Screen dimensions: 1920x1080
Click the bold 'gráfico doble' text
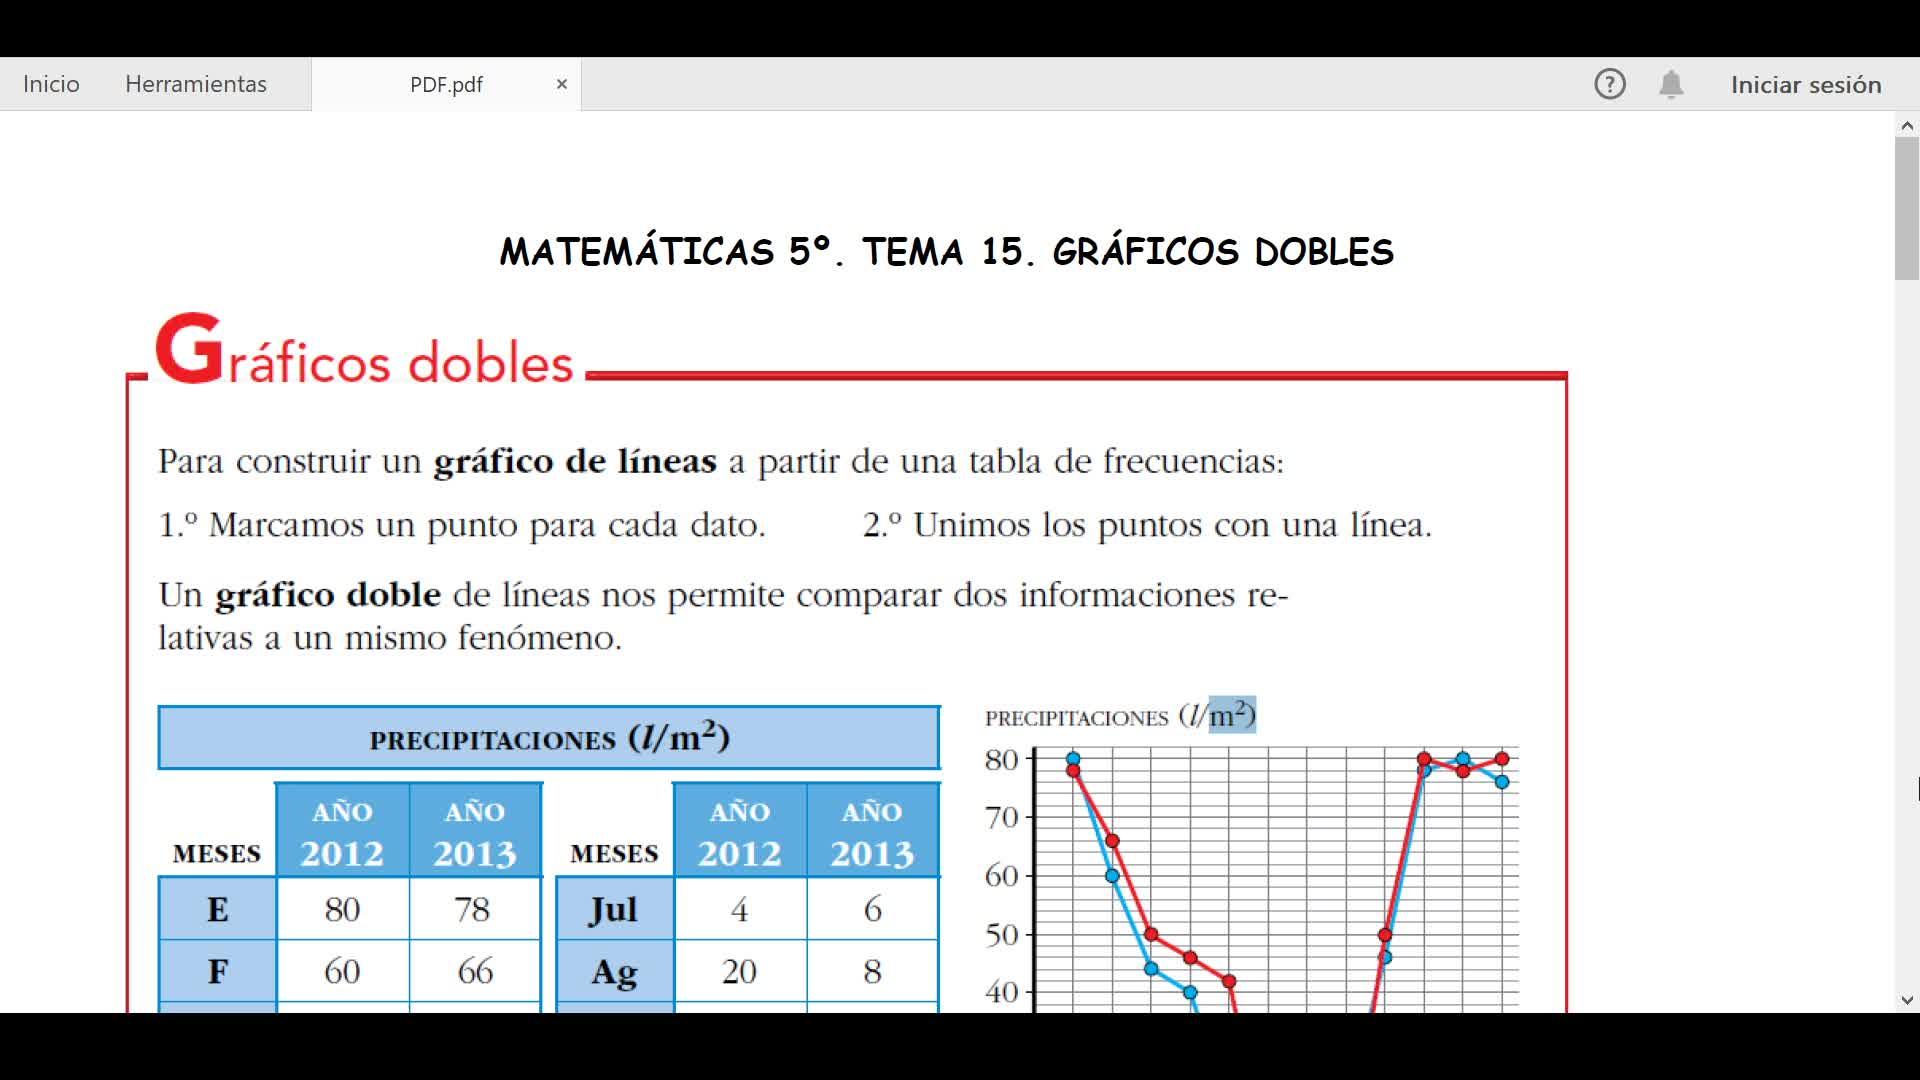(328, 595)
